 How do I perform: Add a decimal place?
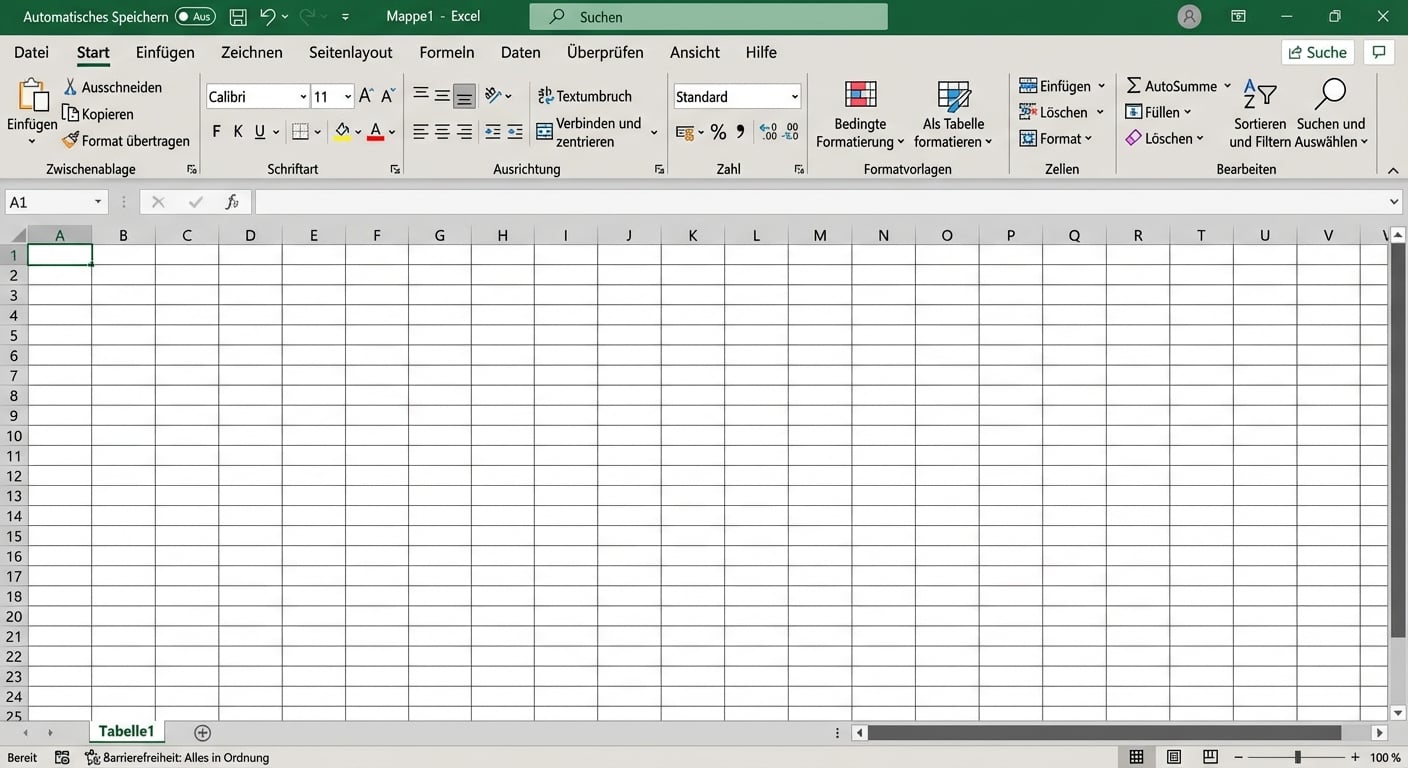point(768,132)
